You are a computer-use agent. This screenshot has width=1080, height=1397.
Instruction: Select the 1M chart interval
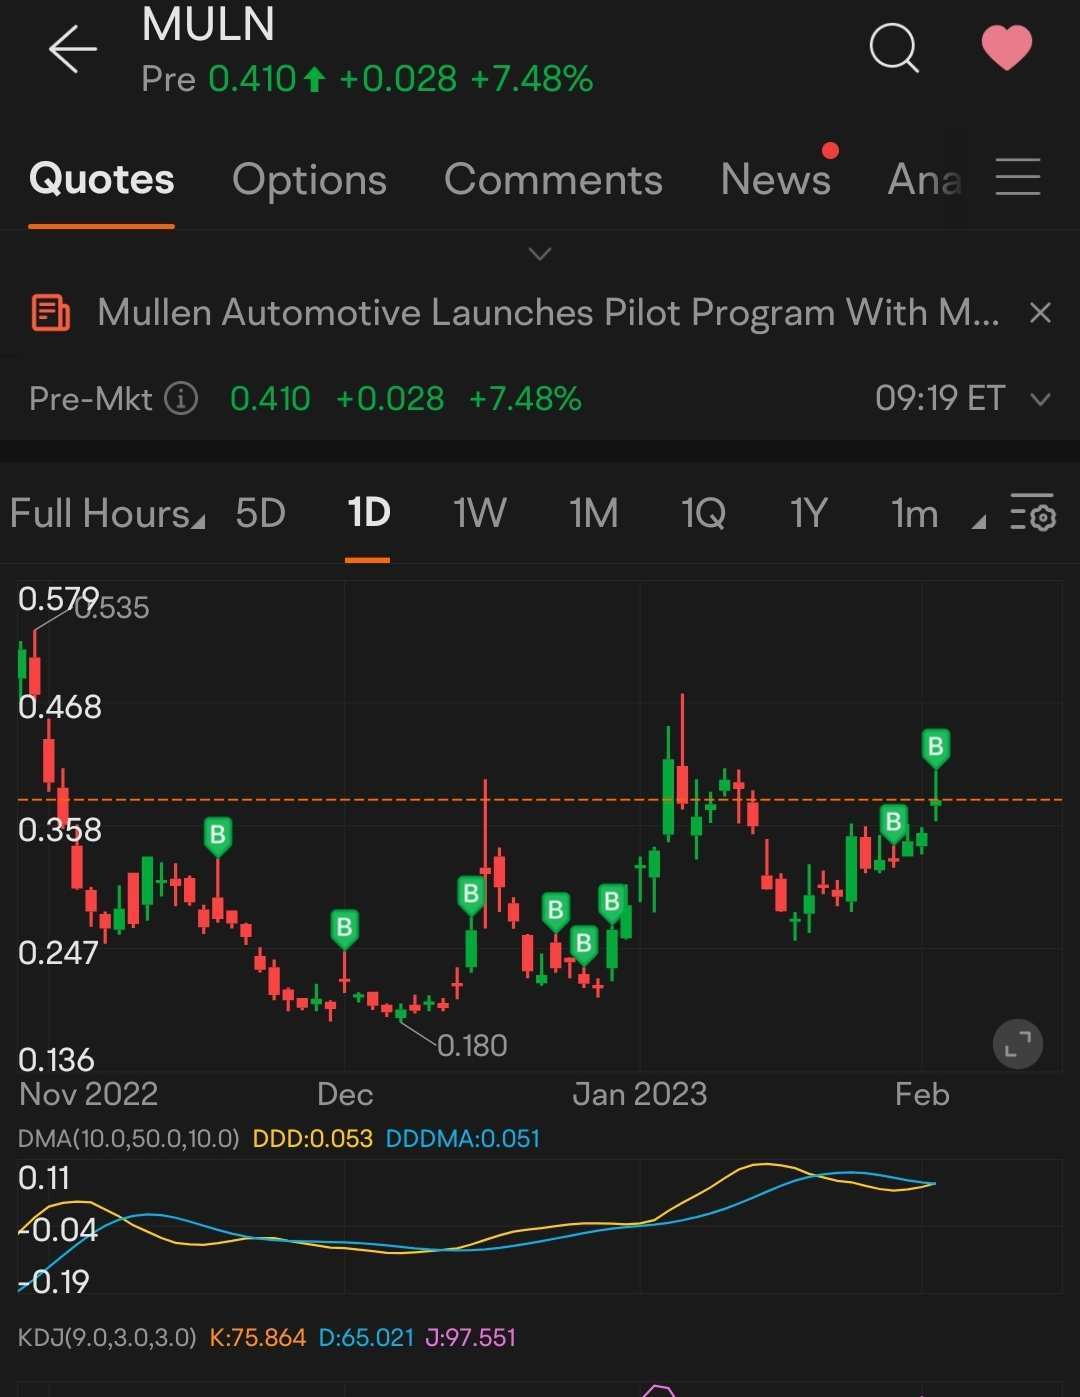[593, 514]
